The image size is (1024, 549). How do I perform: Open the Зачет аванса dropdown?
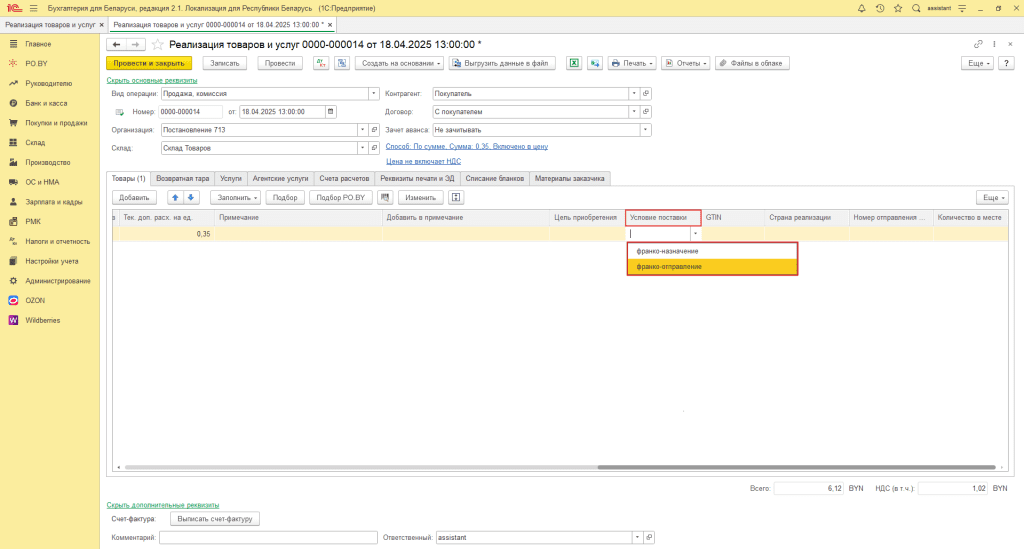pyautogui.click(x=645, y=130)
